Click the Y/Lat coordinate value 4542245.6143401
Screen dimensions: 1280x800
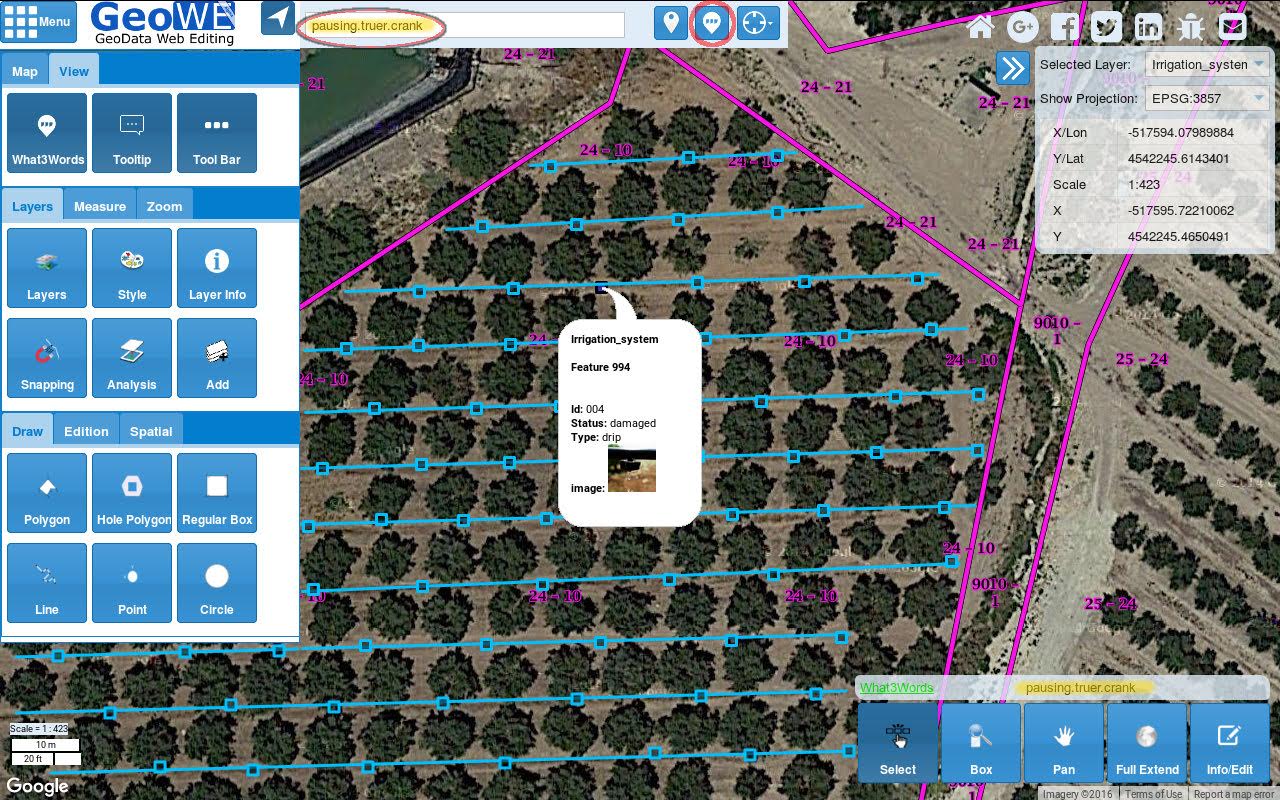click(x=1178, y=159)
